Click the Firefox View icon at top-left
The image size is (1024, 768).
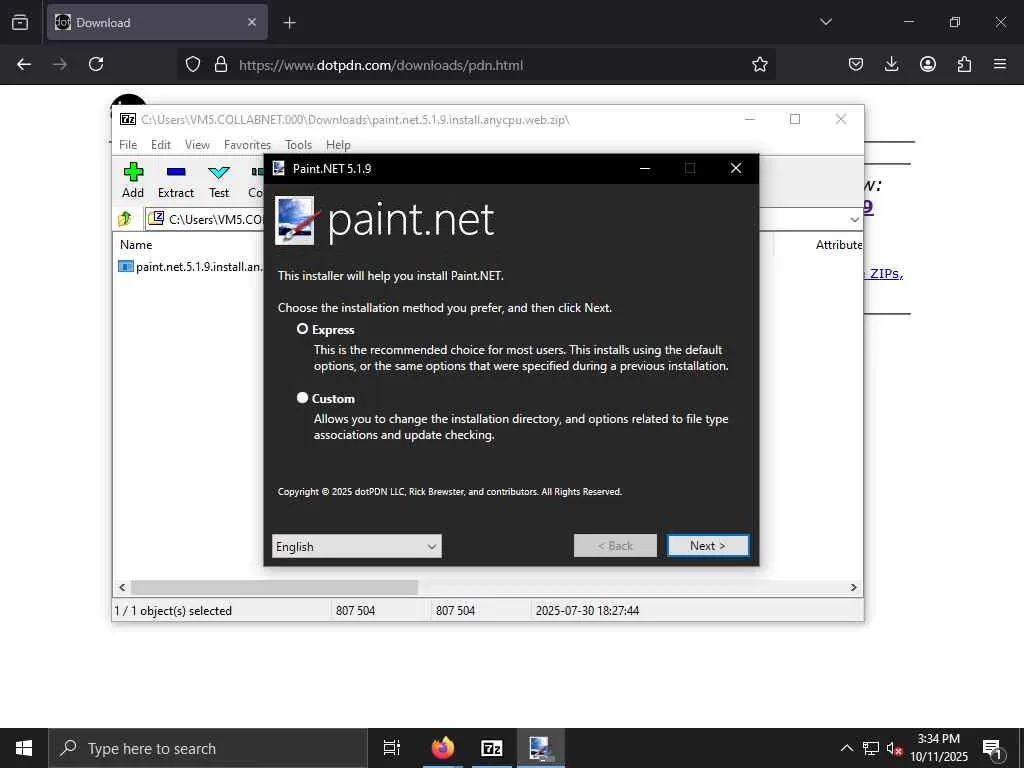click(x=20, y=22)
